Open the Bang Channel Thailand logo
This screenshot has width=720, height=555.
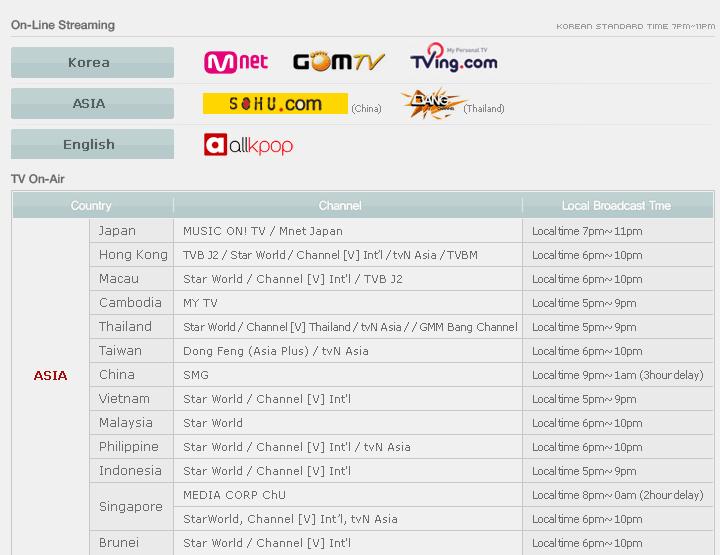click(x=432, y=104)
